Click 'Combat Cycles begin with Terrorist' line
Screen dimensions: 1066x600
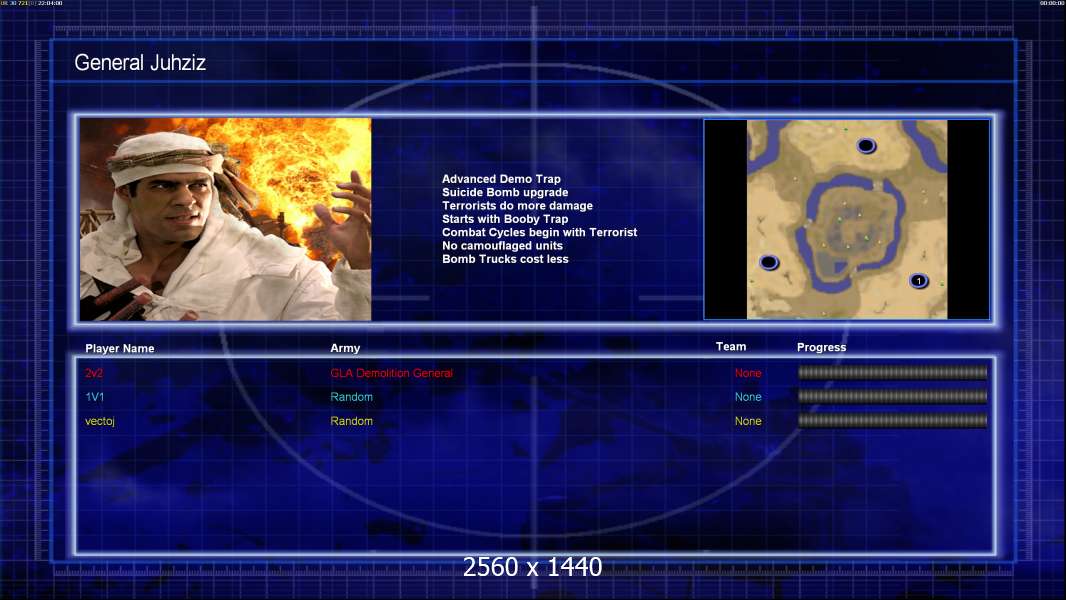540,232
